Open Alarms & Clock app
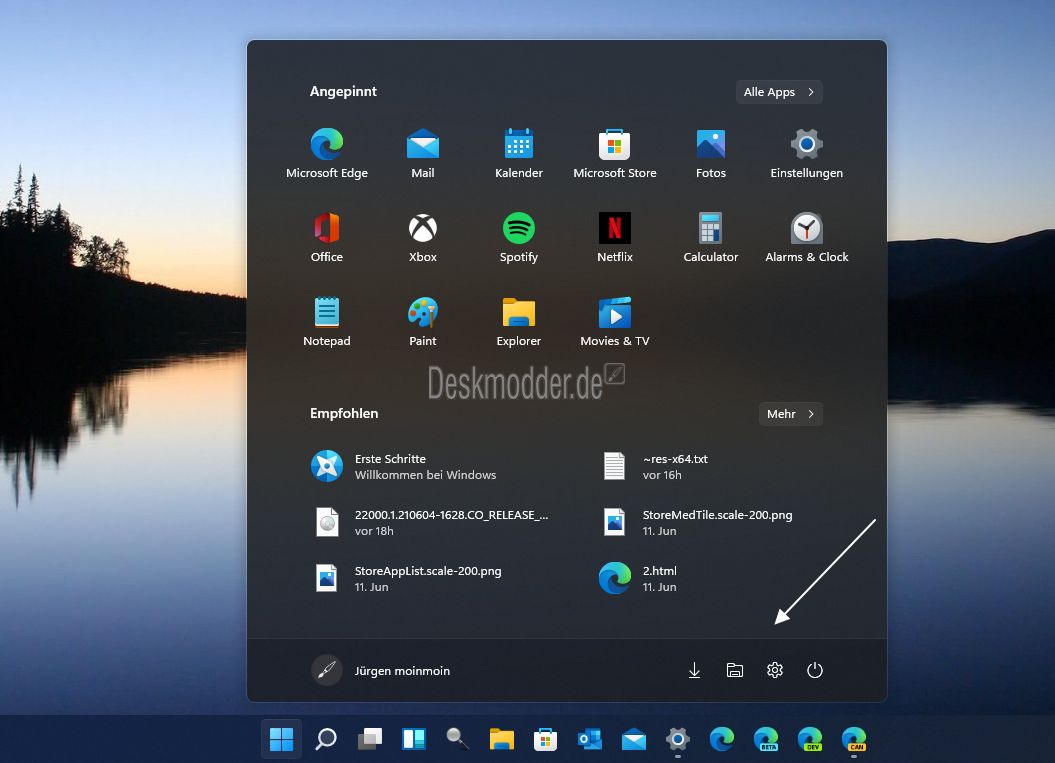1055x763 pixels. [807, 238]
